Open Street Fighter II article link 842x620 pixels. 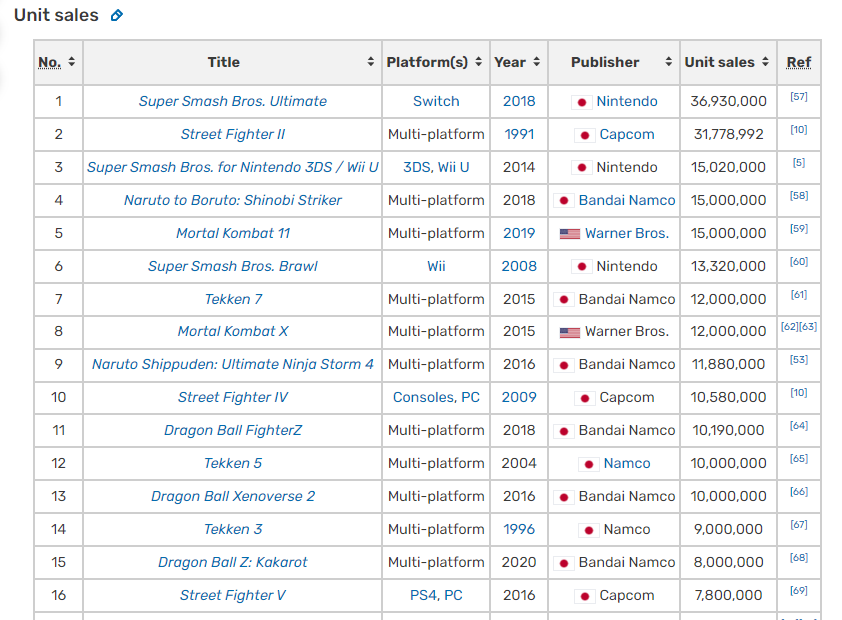tap(233, 134)
